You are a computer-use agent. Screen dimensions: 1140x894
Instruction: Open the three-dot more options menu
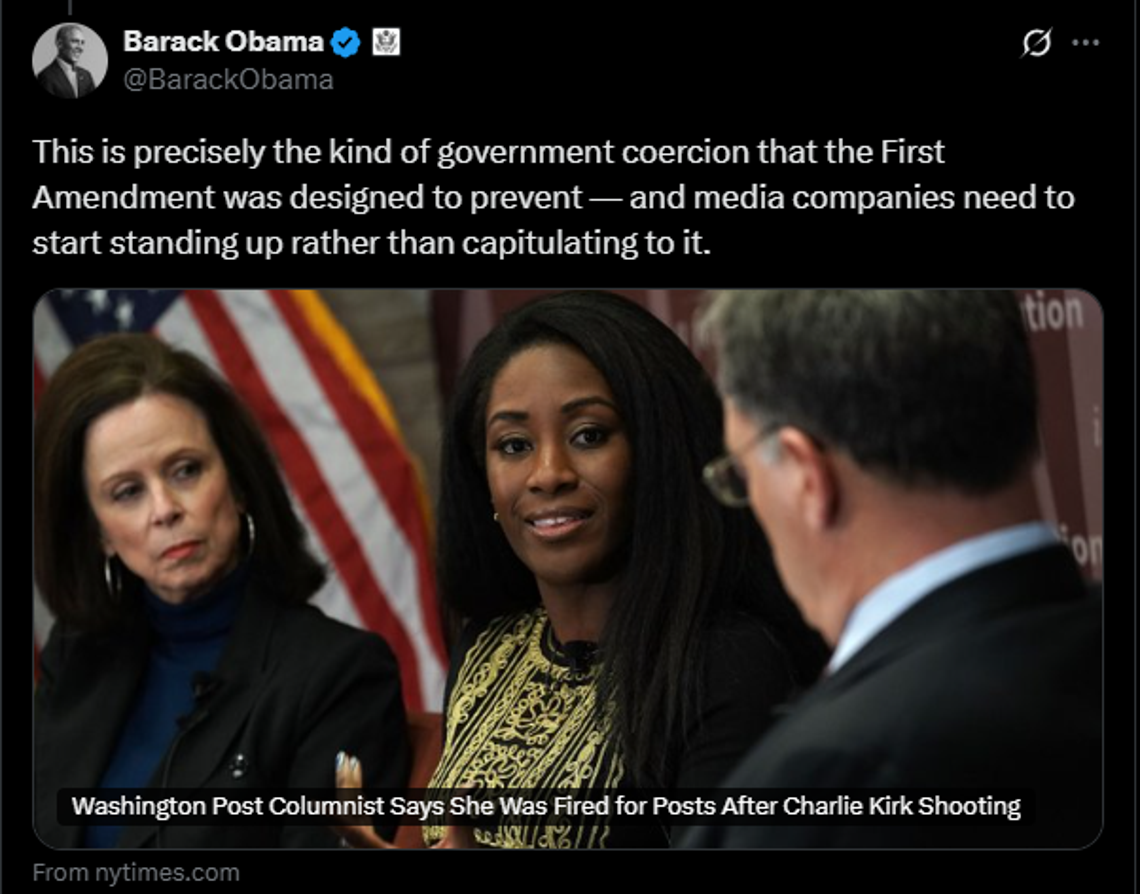[x=1085, y=42]
